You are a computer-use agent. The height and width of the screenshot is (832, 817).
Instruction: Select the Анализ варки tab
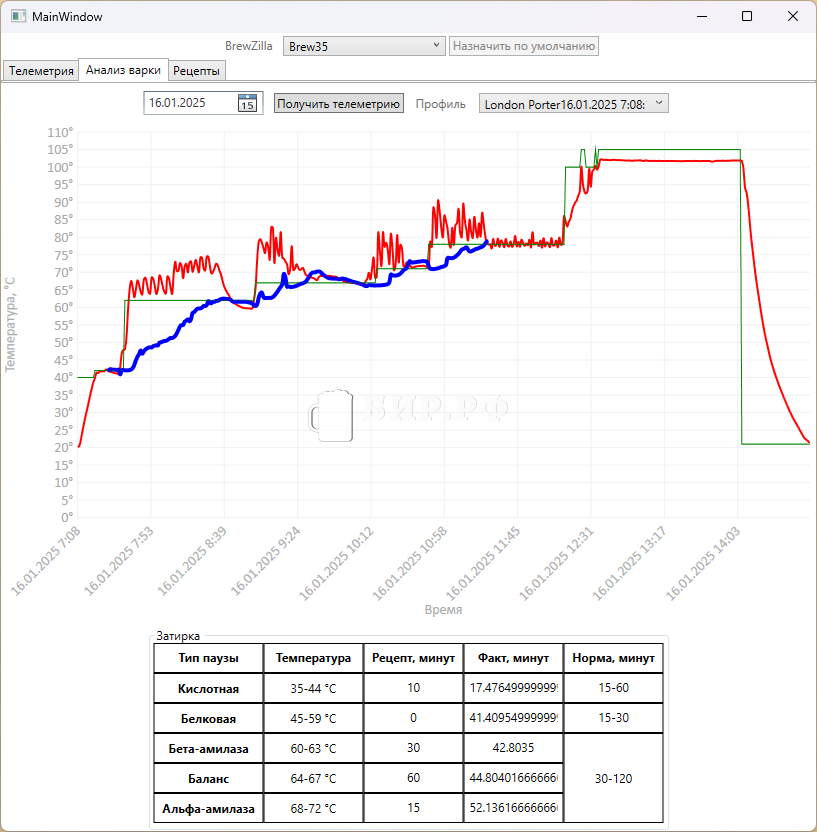[123, 70]
